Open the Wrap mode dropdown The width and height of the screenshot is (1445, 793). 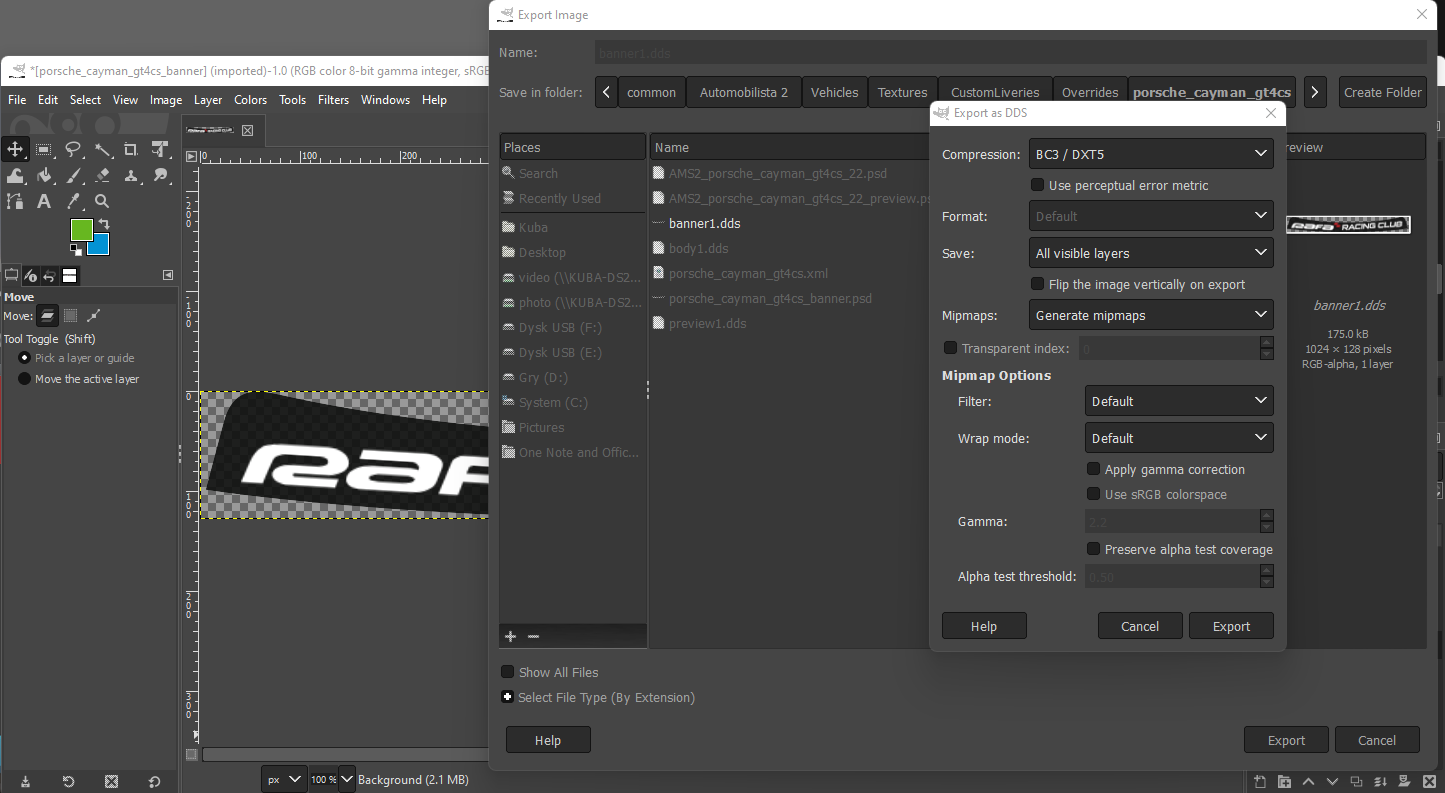pos(1179,438)
